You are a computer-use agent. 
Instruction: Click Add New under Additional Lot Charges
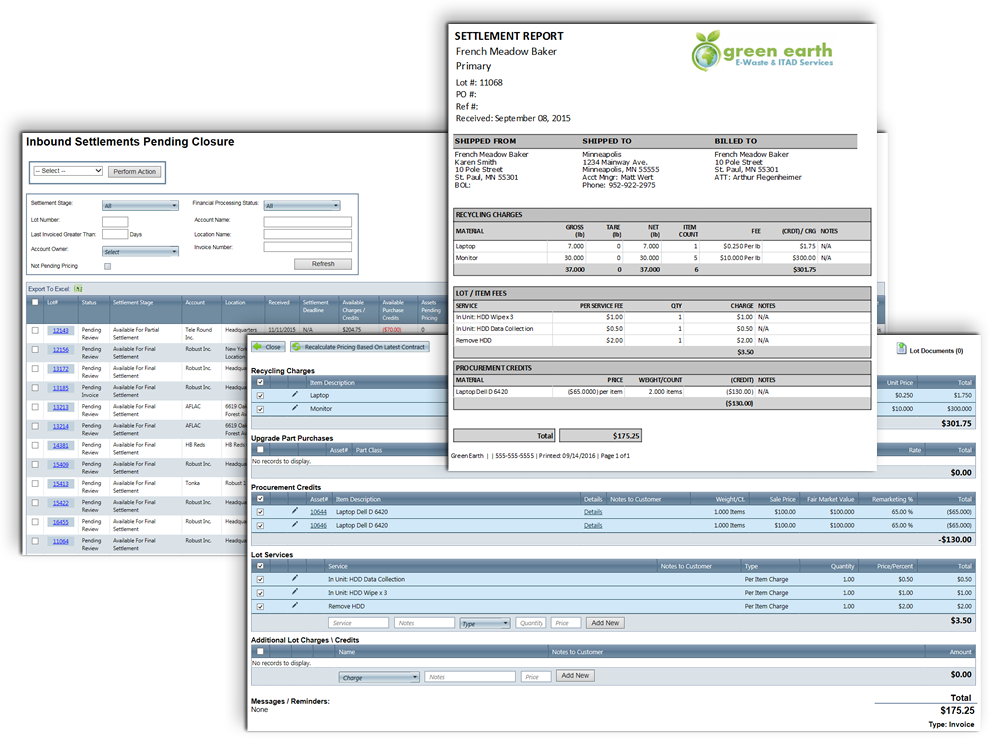(x=575, y=676)
